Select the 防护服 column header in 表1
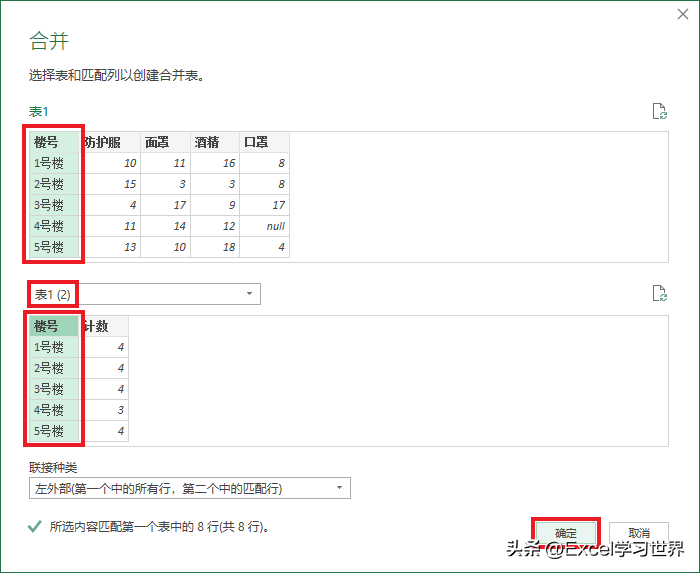This screenshot has width=700, height=573. (111, 142)
